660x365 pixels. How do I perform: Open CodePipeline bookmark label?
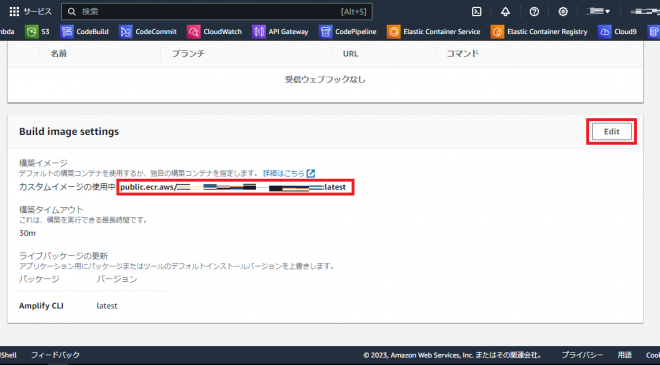click(356, 32)
